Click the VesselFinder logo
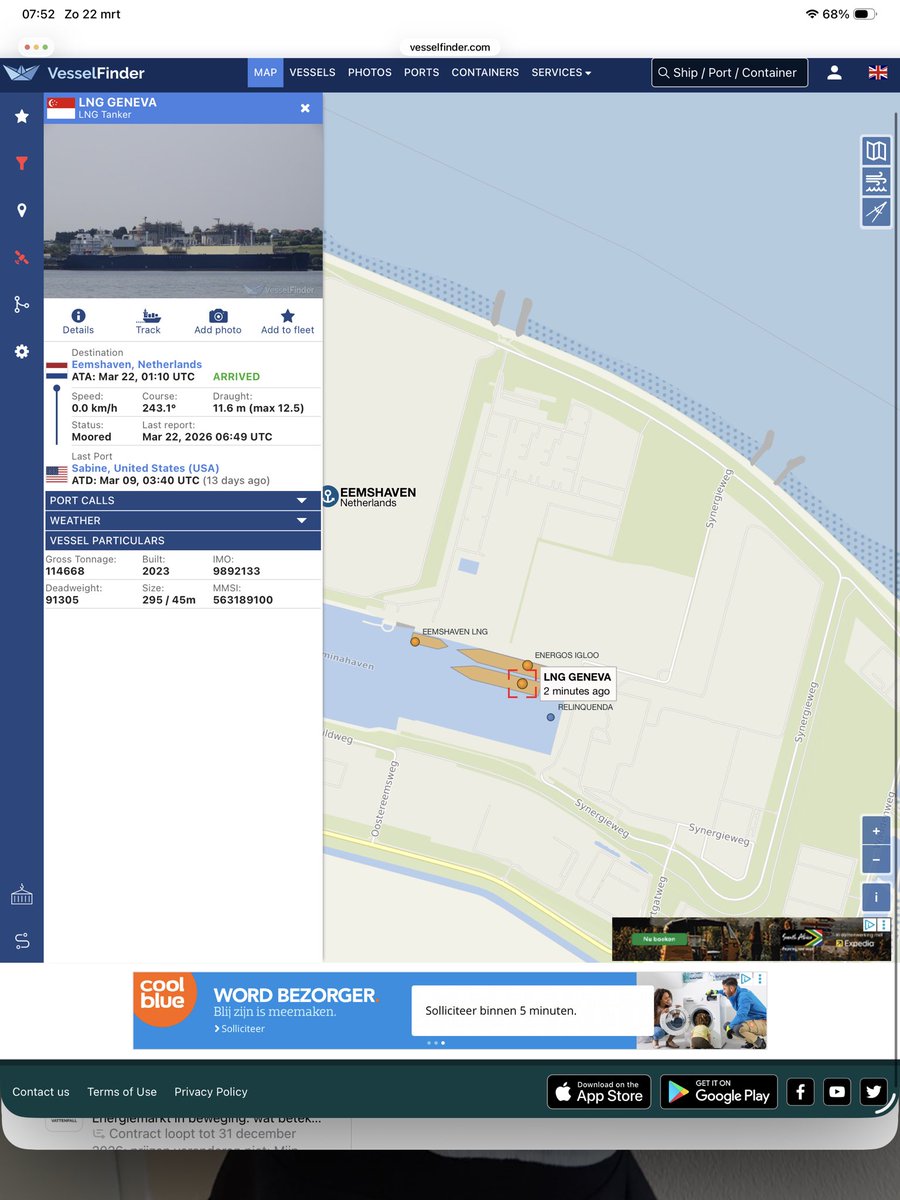 (74, 72)
